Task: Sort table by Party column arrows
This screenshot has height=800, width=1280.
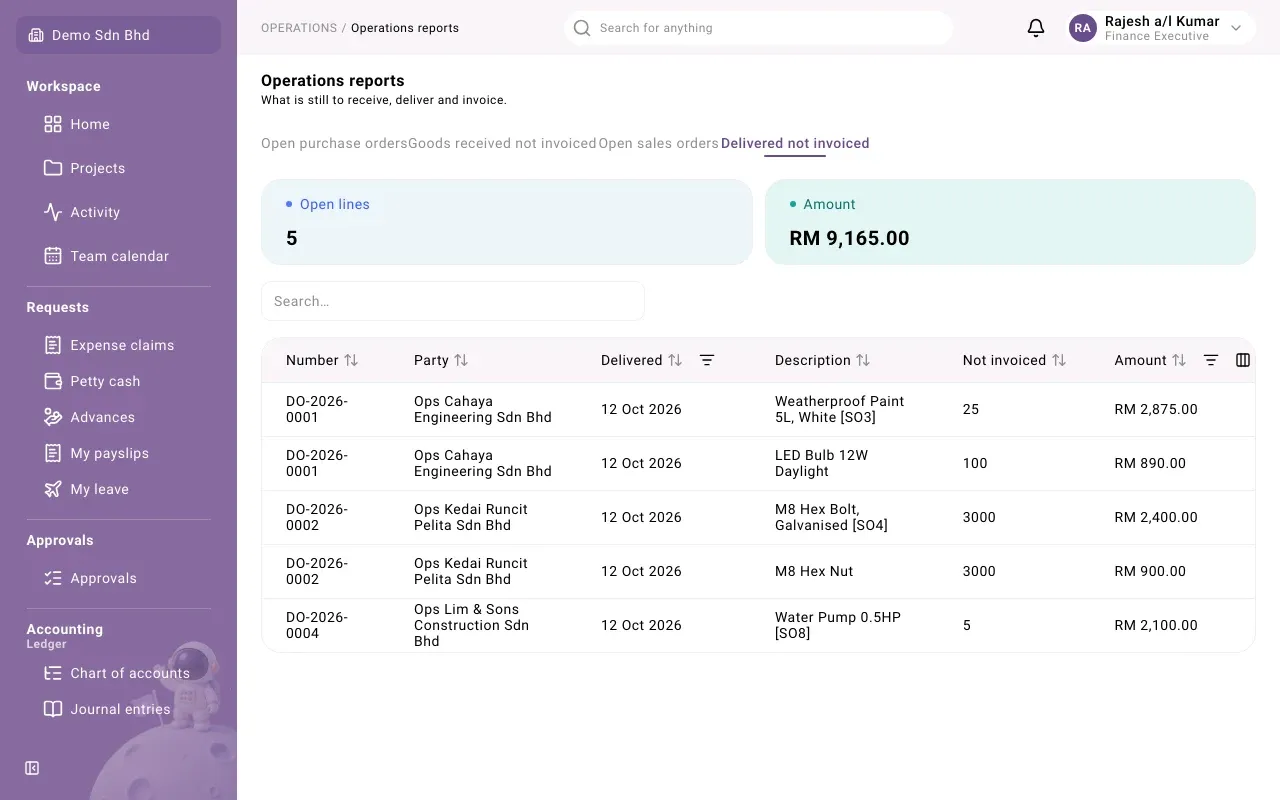Action: pos(461,360)
